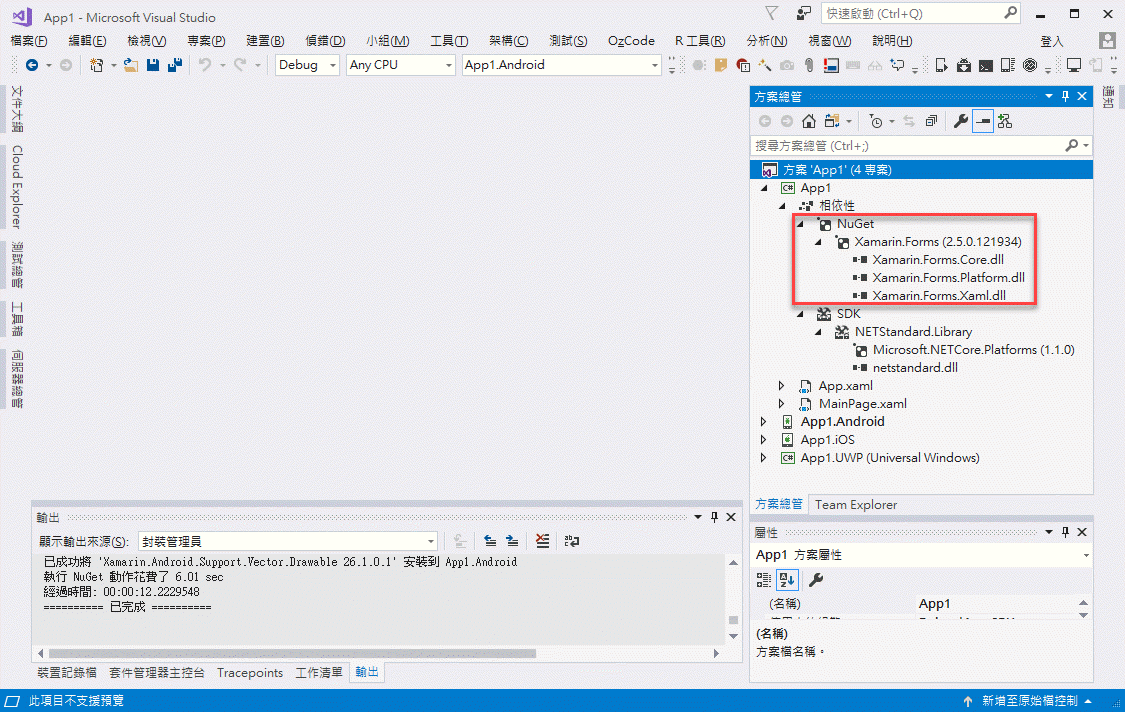
Task: Click the Home icon in Solution Explorer
Action: click(x=809, y=121)
